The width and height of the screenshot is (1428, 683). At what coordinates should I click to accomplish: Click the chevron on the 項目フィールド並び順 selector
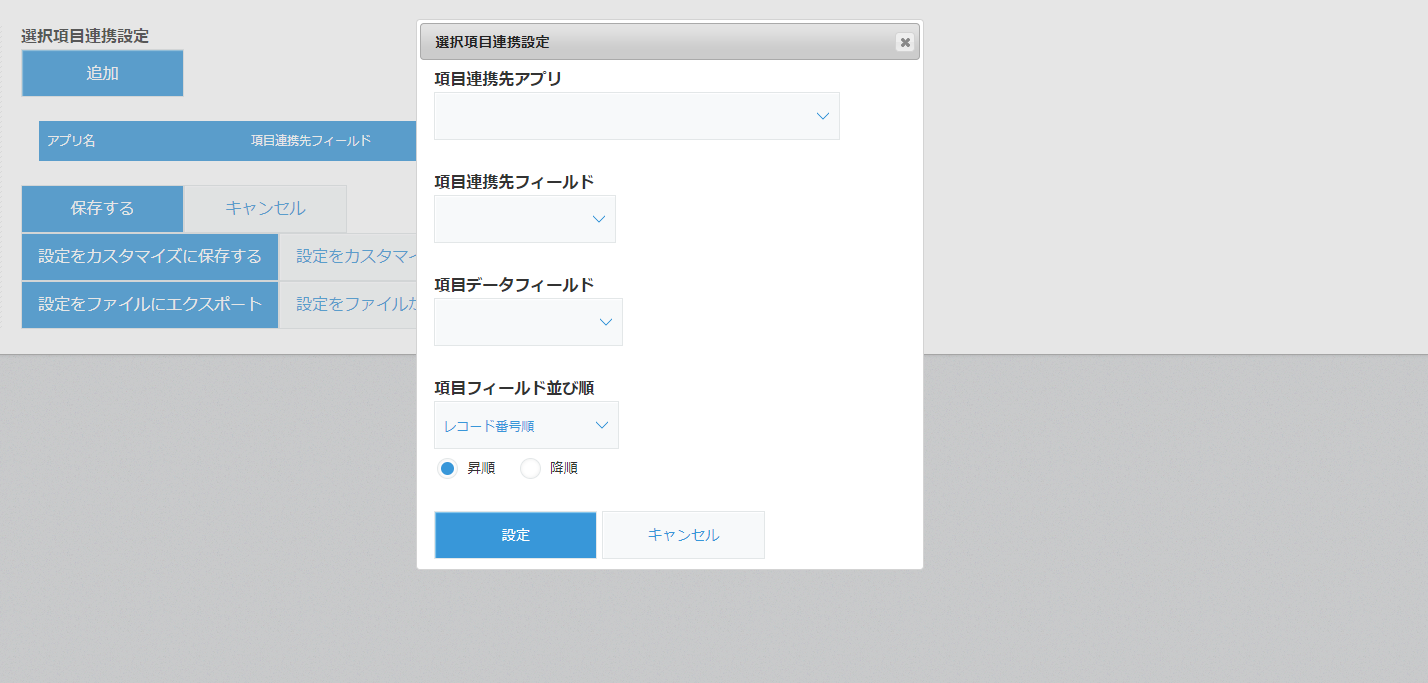(601, 424)
